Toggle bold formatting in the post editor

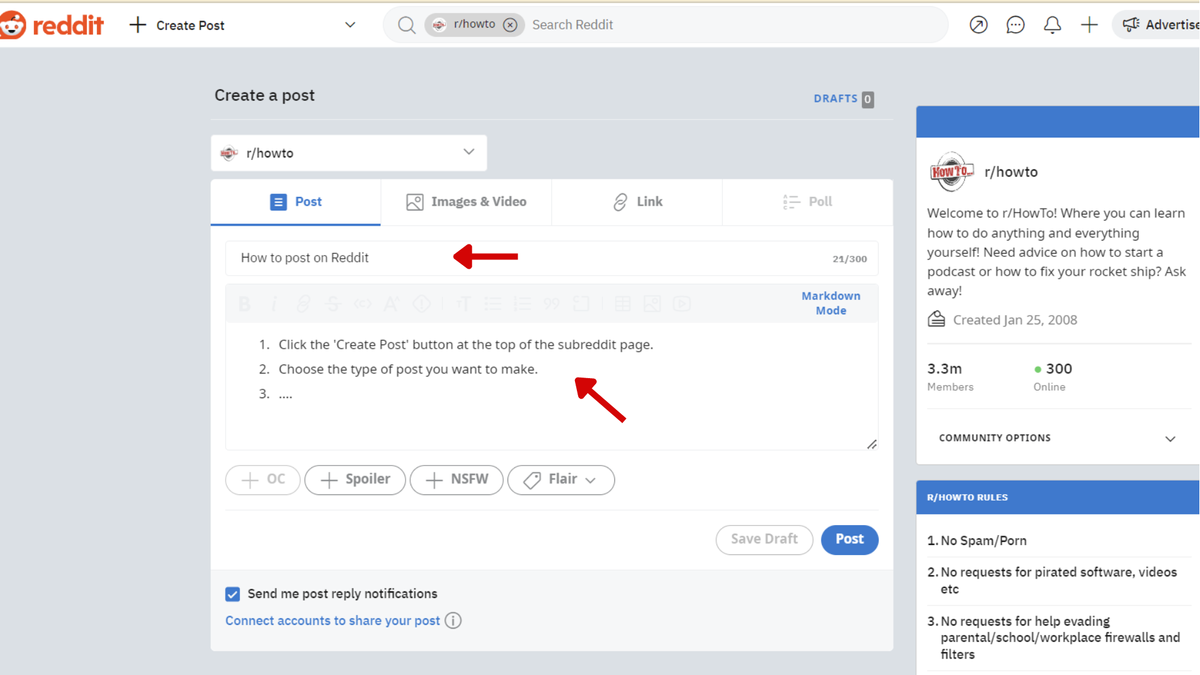point(243,303)
